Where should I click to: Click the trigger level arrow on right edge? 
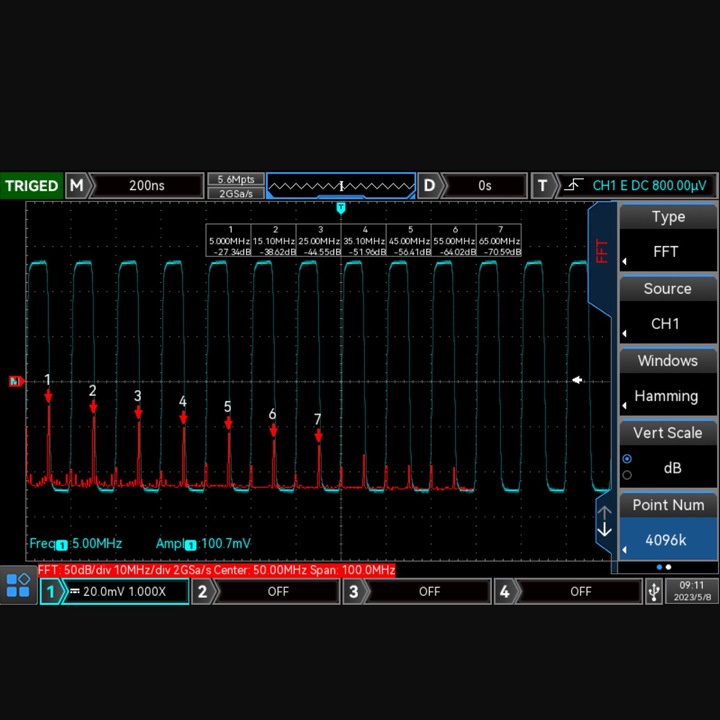577,380
